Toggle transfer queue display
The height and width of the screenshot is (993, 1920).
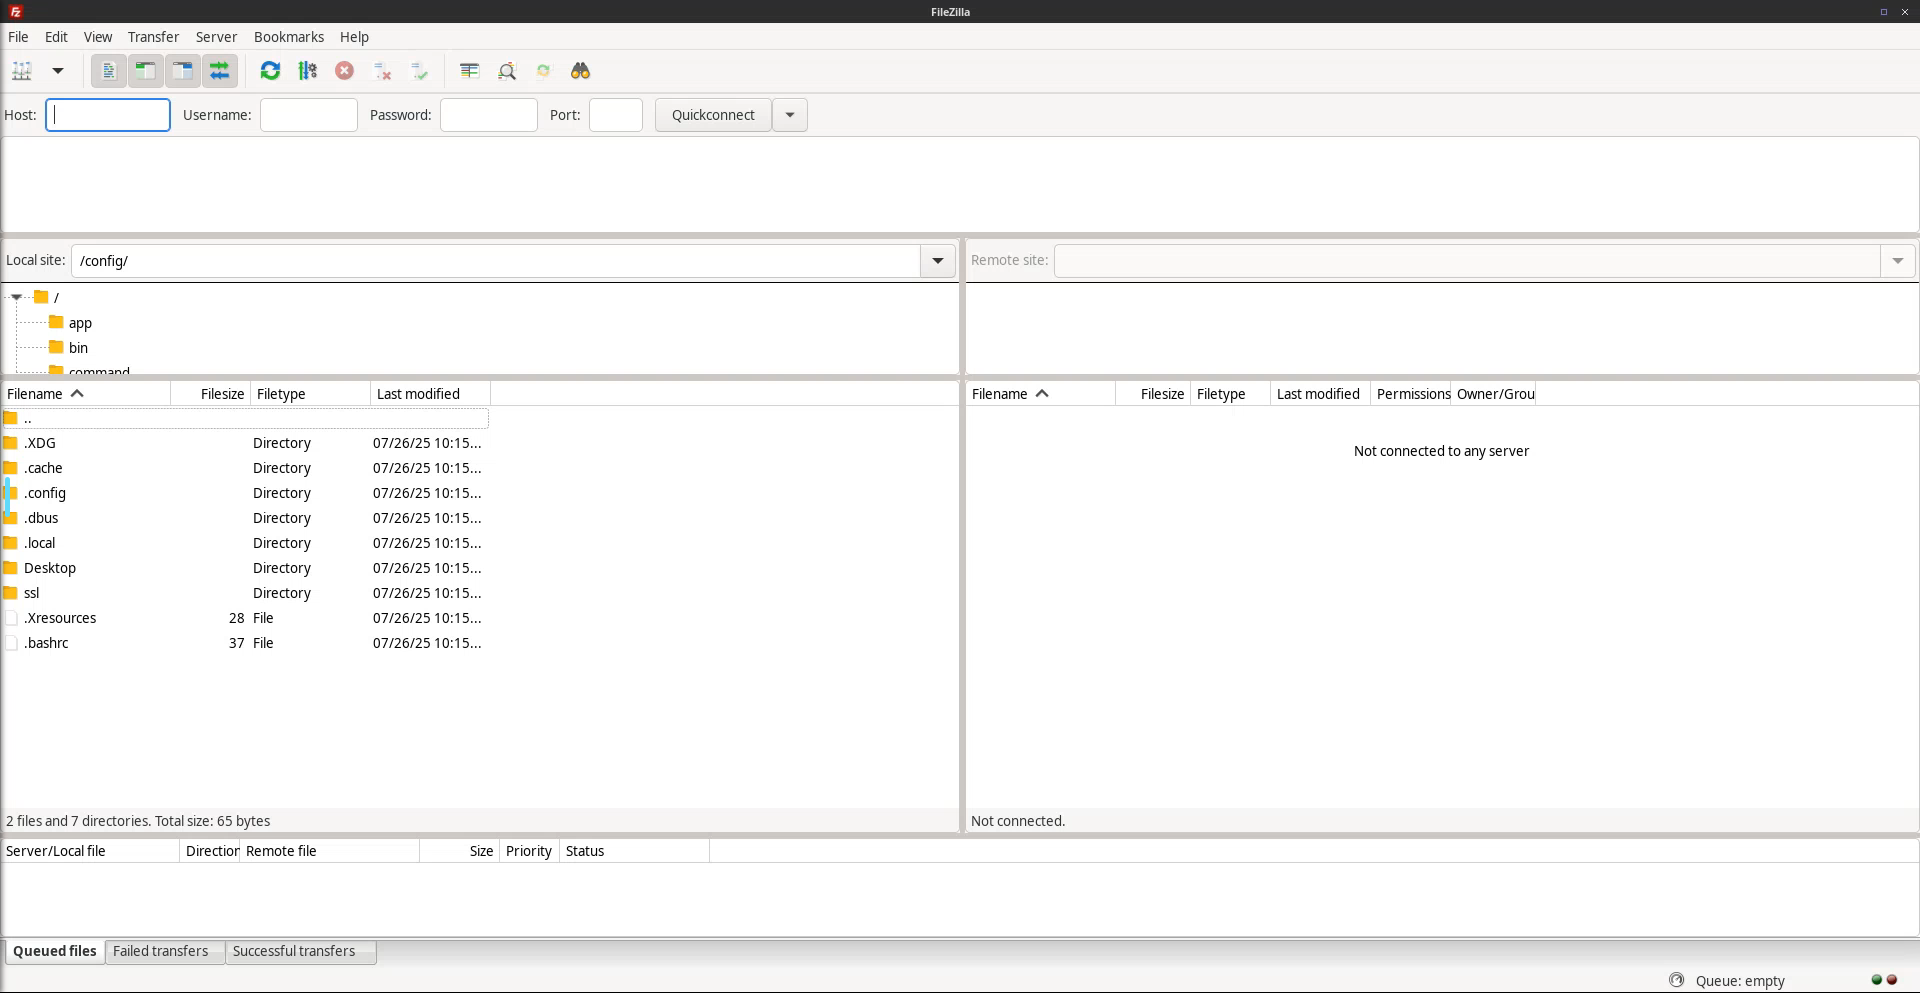pyautogui.click(x=220, y=71)
